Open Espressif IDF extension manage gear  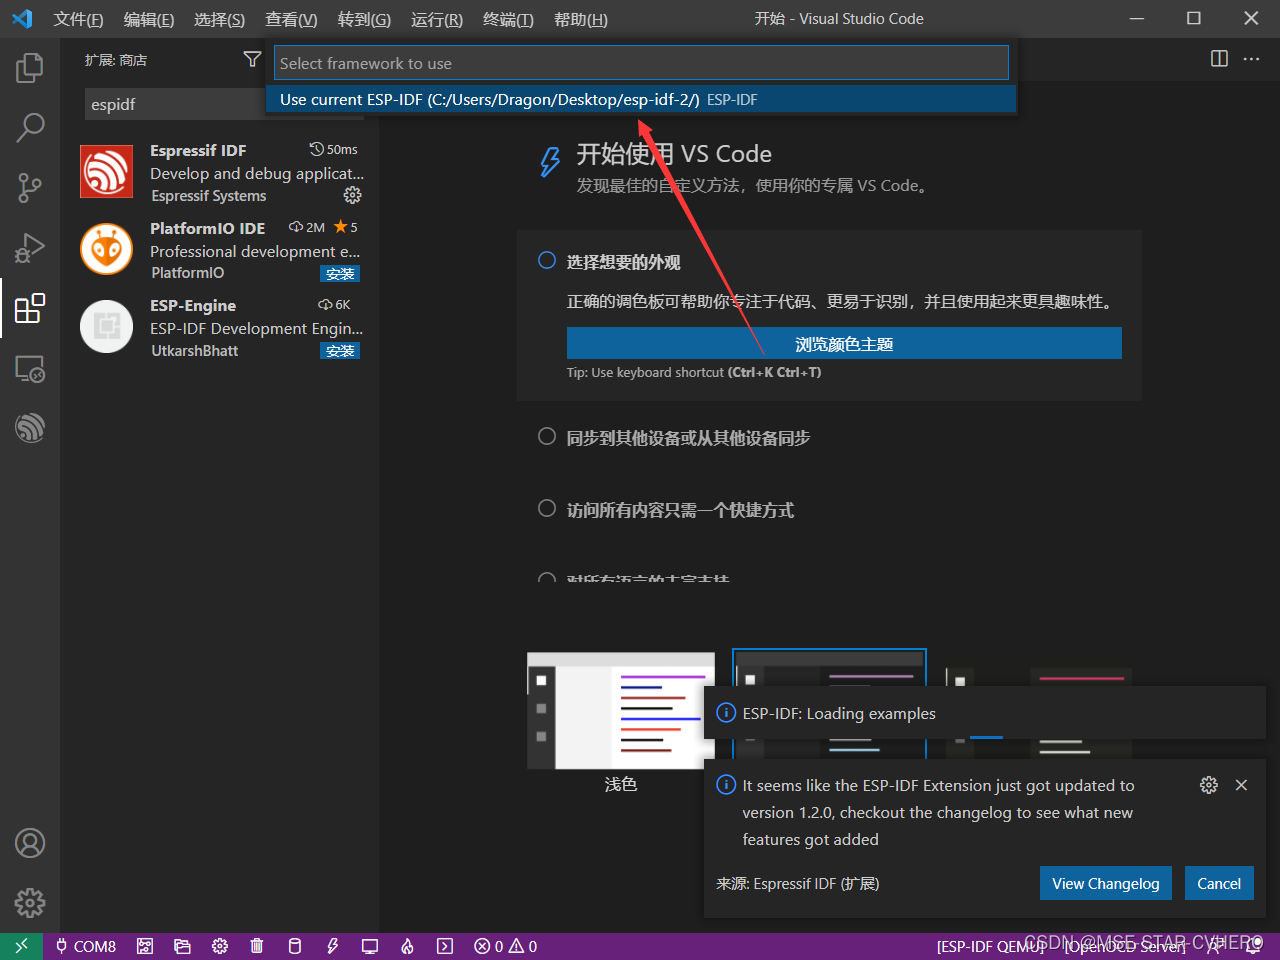point(352,195)
